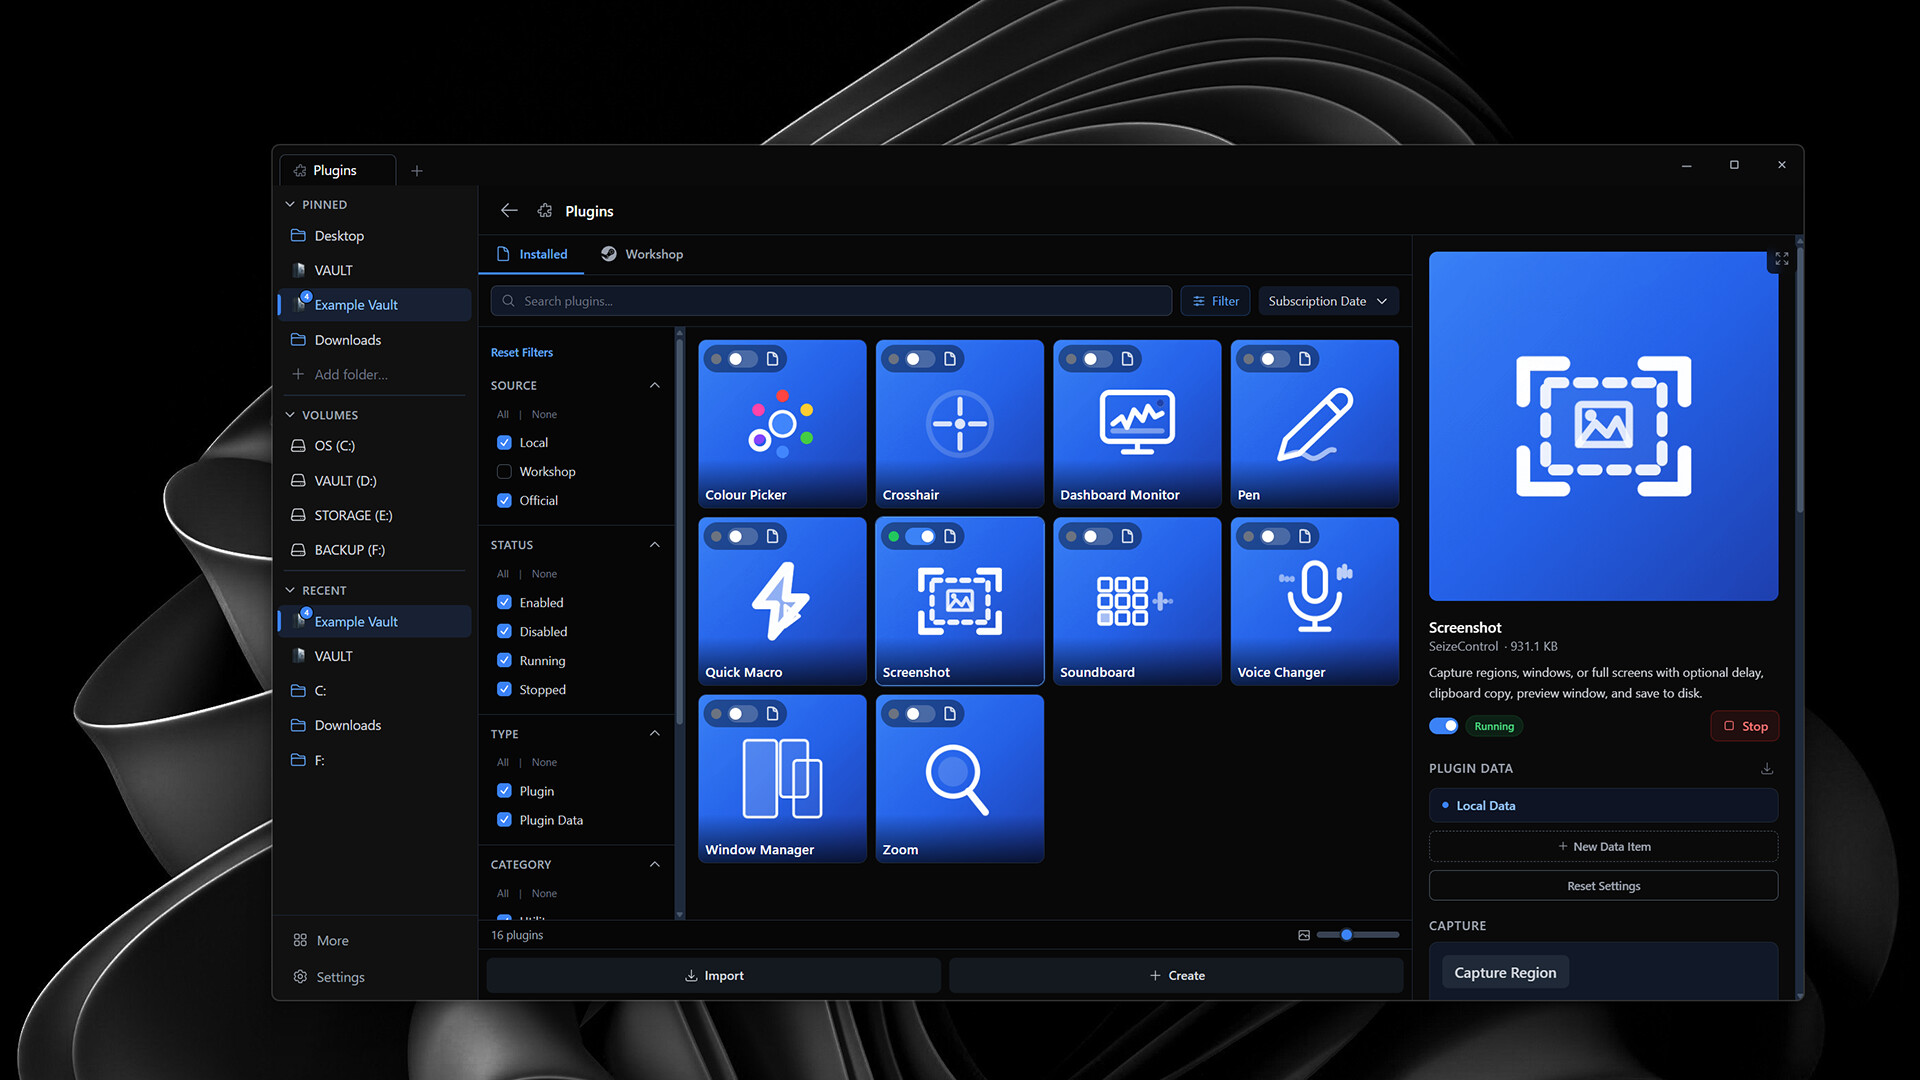Click the Filter button
1920x1080 pixels.
tap(1215, 301)
